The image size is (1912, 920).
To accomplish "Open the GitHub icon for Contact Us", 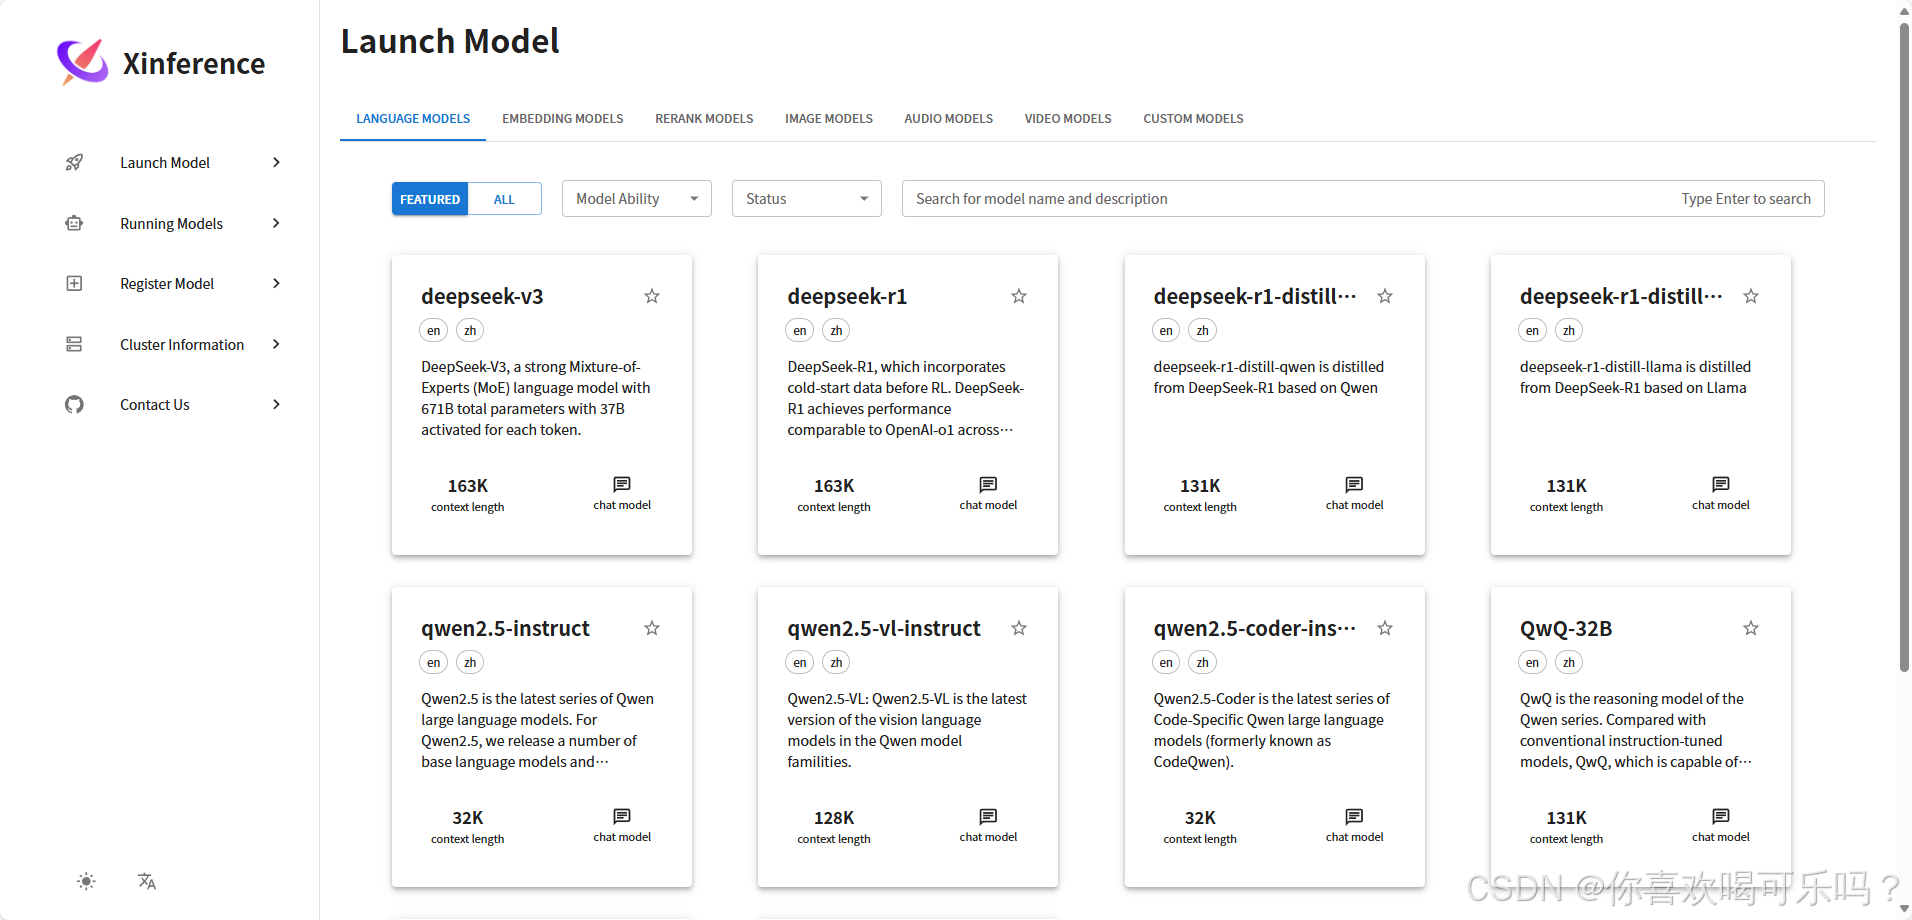I will pyautogui.click(x=74, y=405).
